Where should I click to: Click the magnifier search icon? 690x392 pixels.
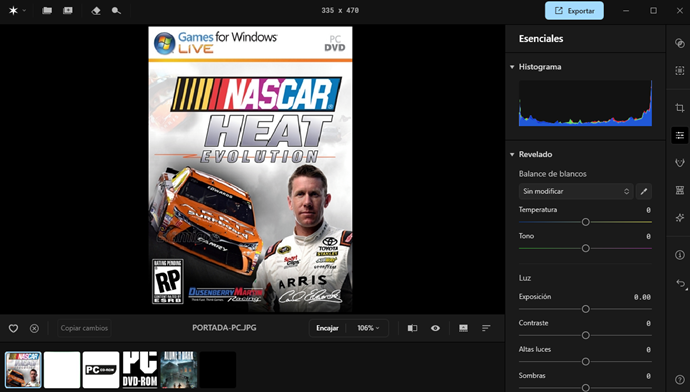point(116,11)
